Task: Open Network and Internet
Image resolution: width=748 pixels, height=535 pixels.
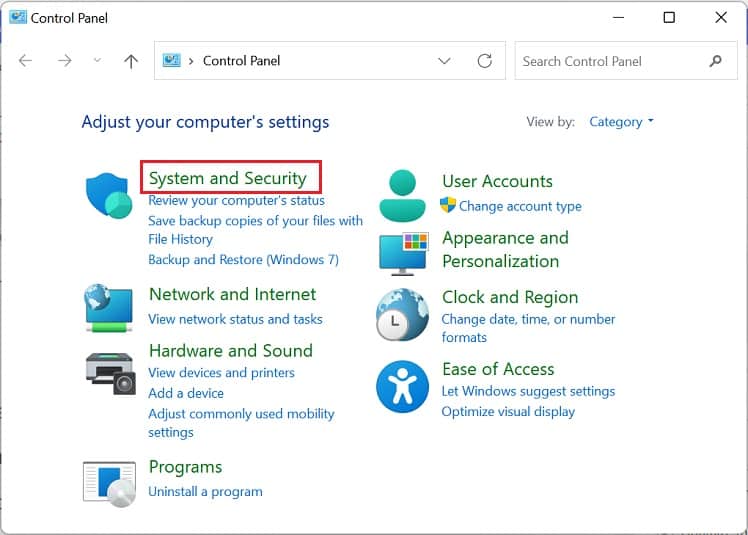Action: coord(232,294)
